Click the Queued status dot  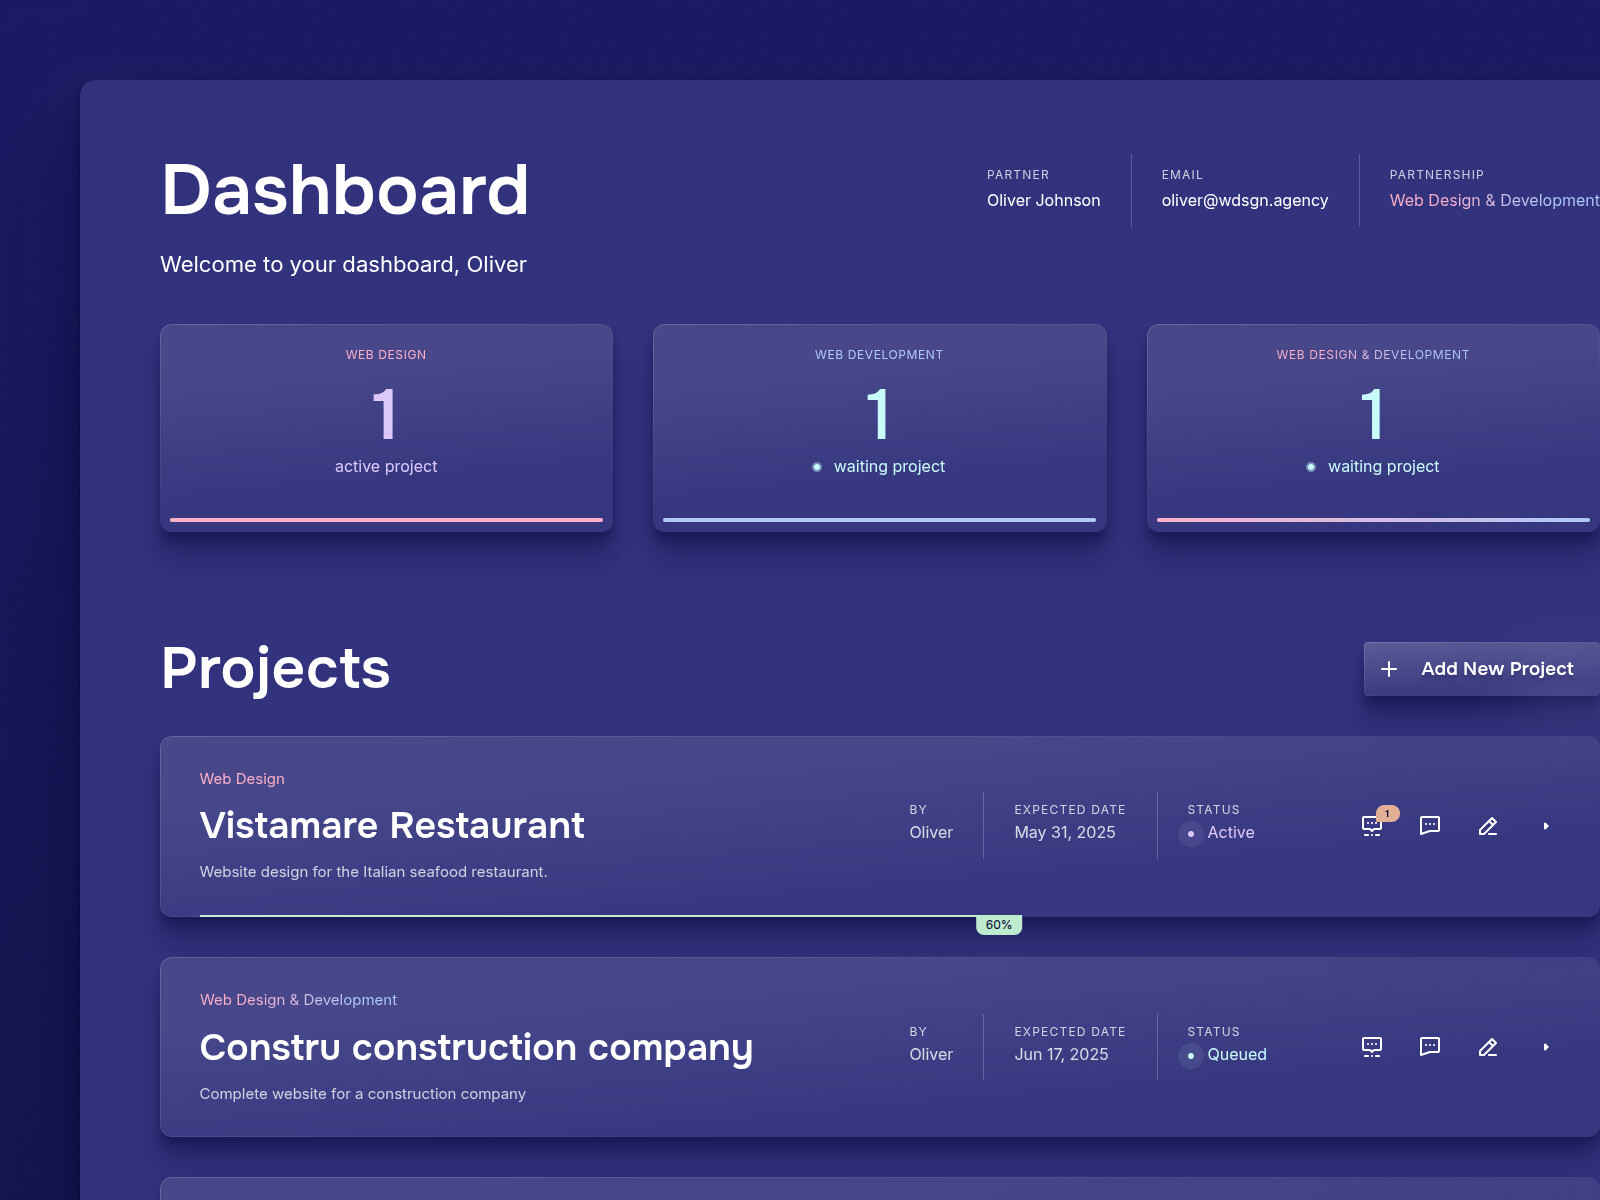coord(1190,1055)
